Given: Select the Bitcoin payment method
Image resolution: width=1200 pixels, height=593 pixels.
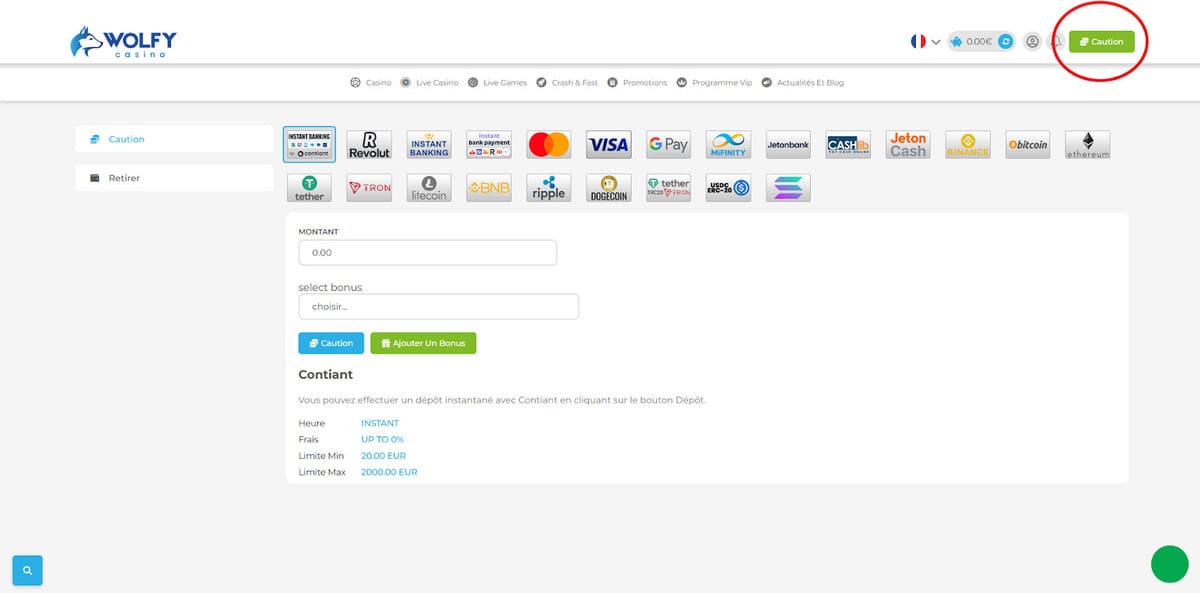Looking at the screenshot, I should coord(1027,145).
